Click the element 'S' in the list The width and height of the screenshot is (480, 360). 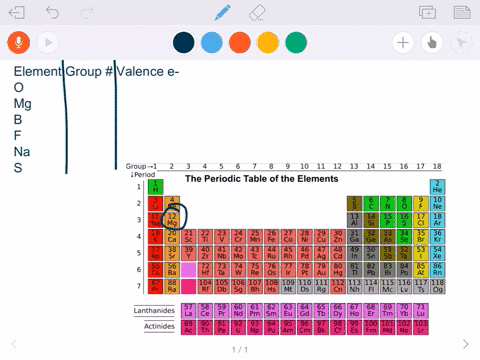pos(18,168)
